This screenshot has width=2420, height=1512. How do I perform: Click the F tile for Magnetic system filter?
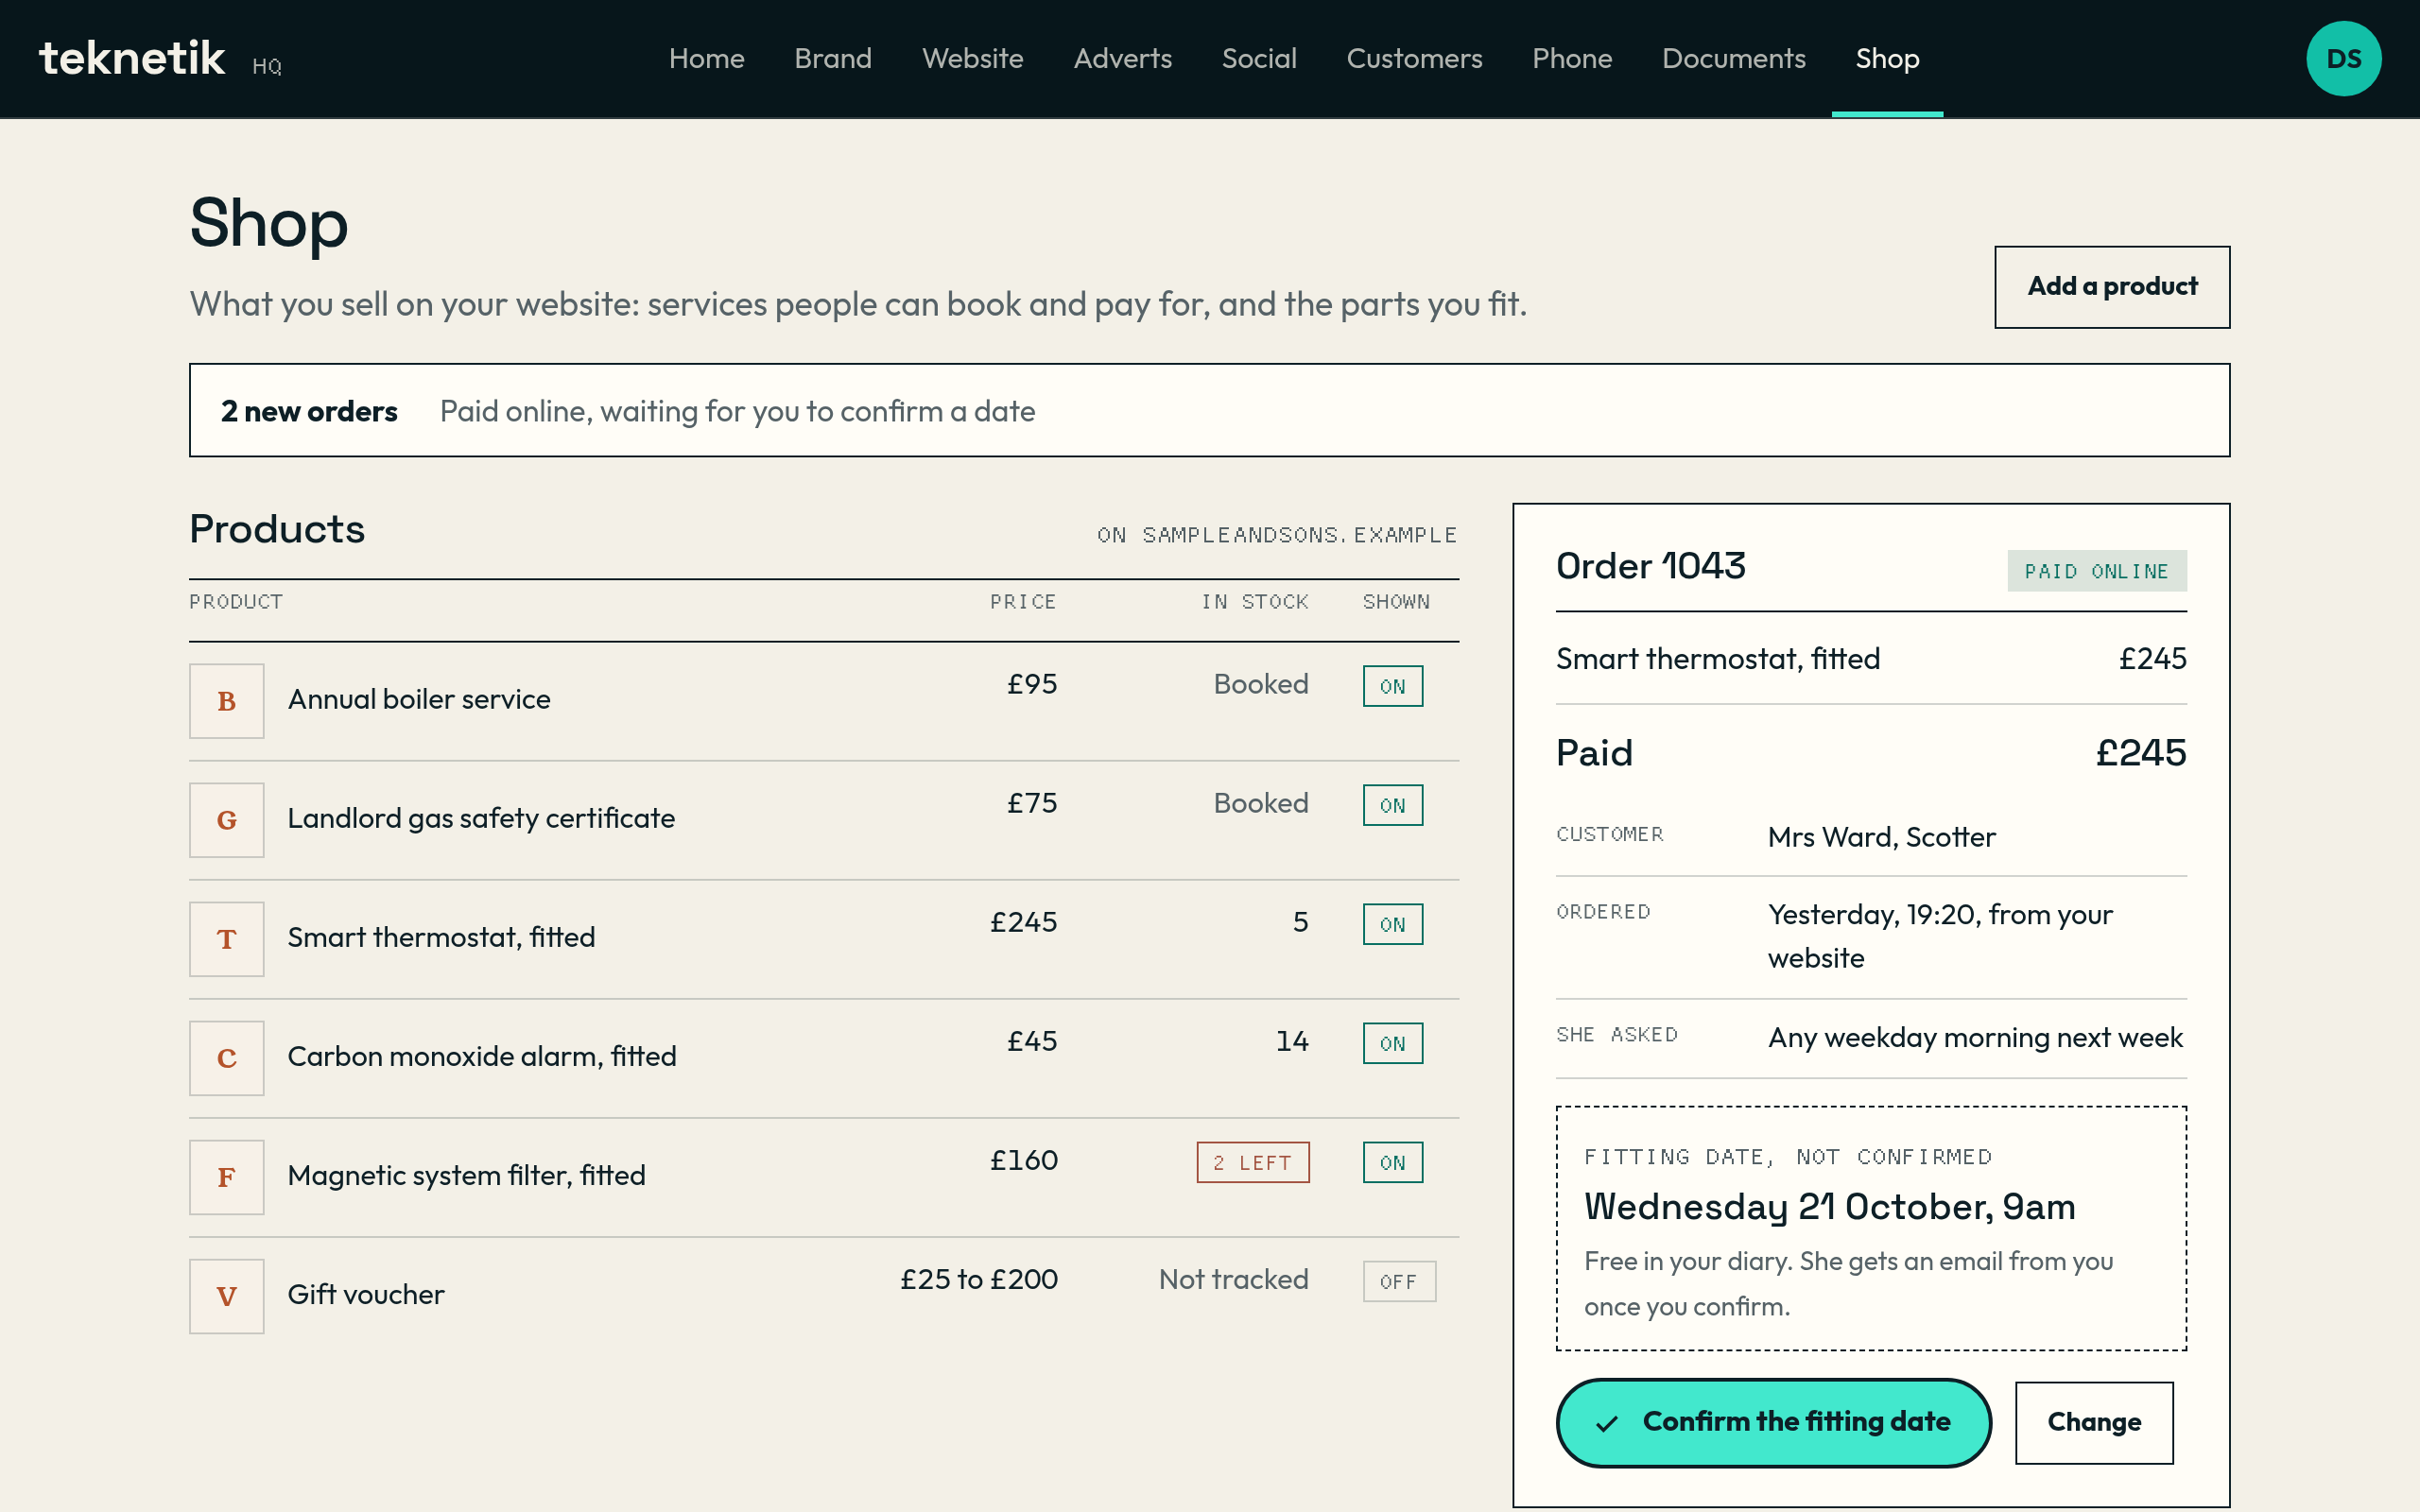227,1177
